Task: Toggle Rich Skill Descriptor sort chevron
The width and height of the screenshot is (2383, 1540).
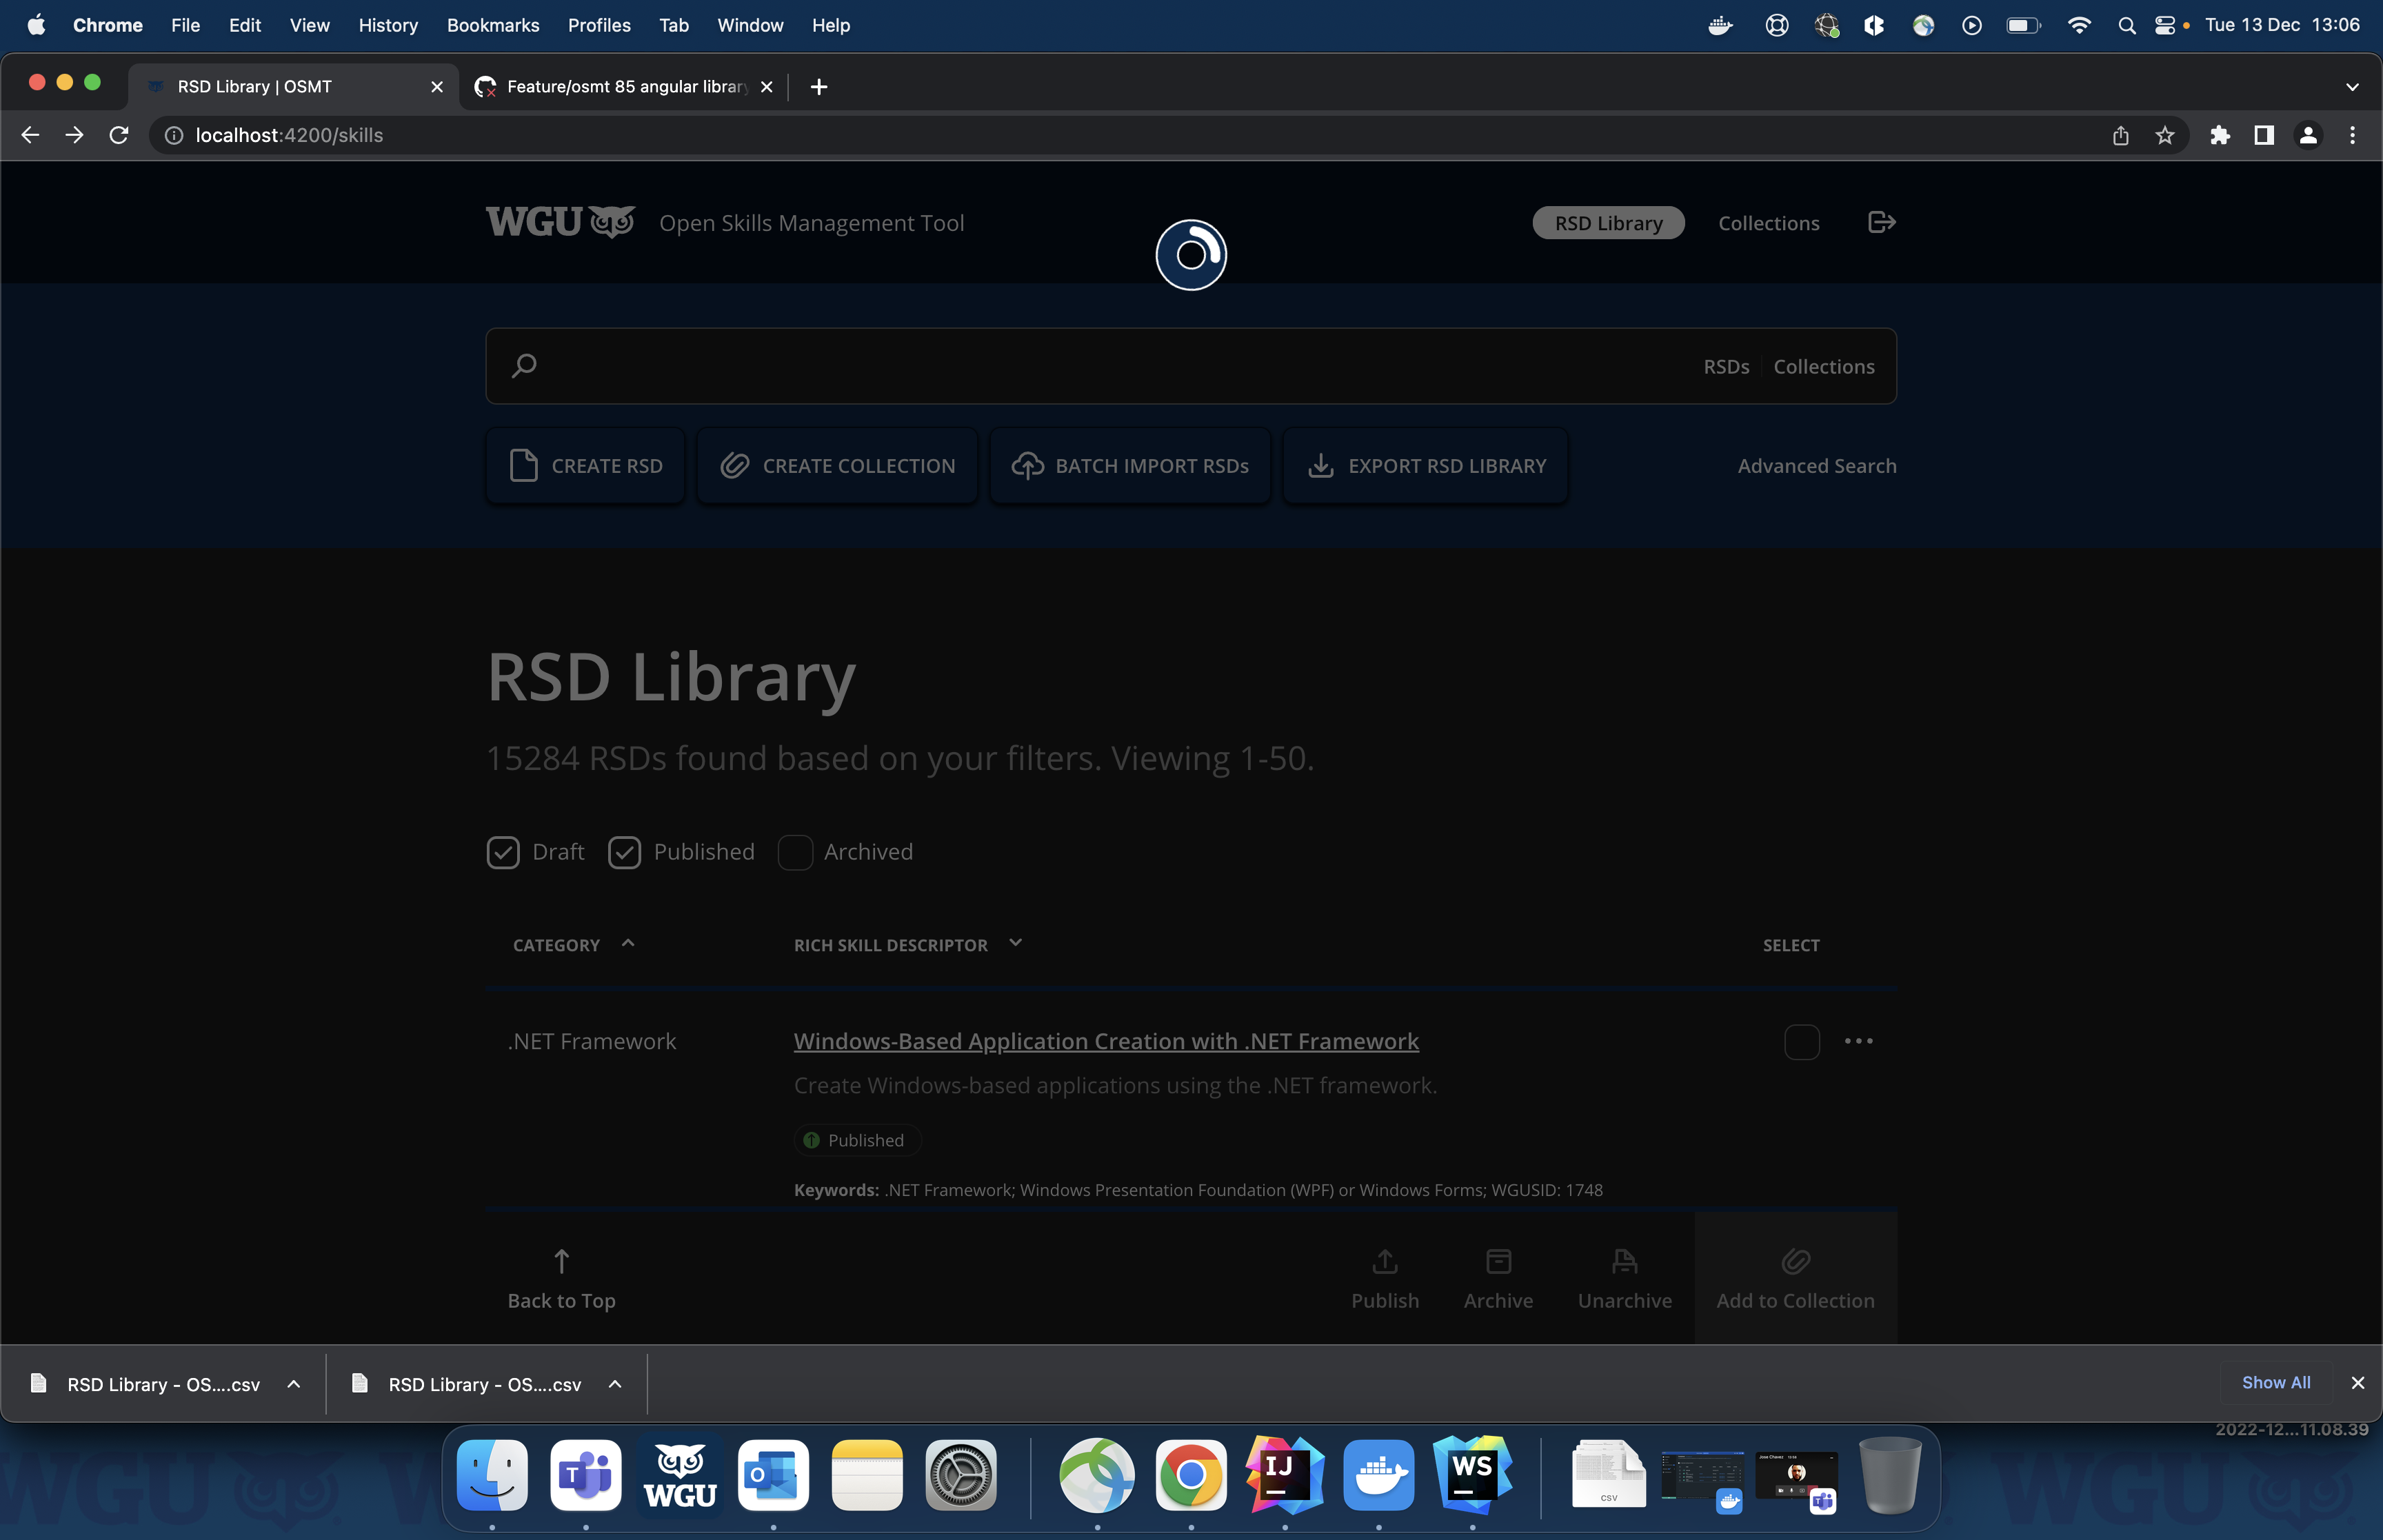Action: point(1015,943)
